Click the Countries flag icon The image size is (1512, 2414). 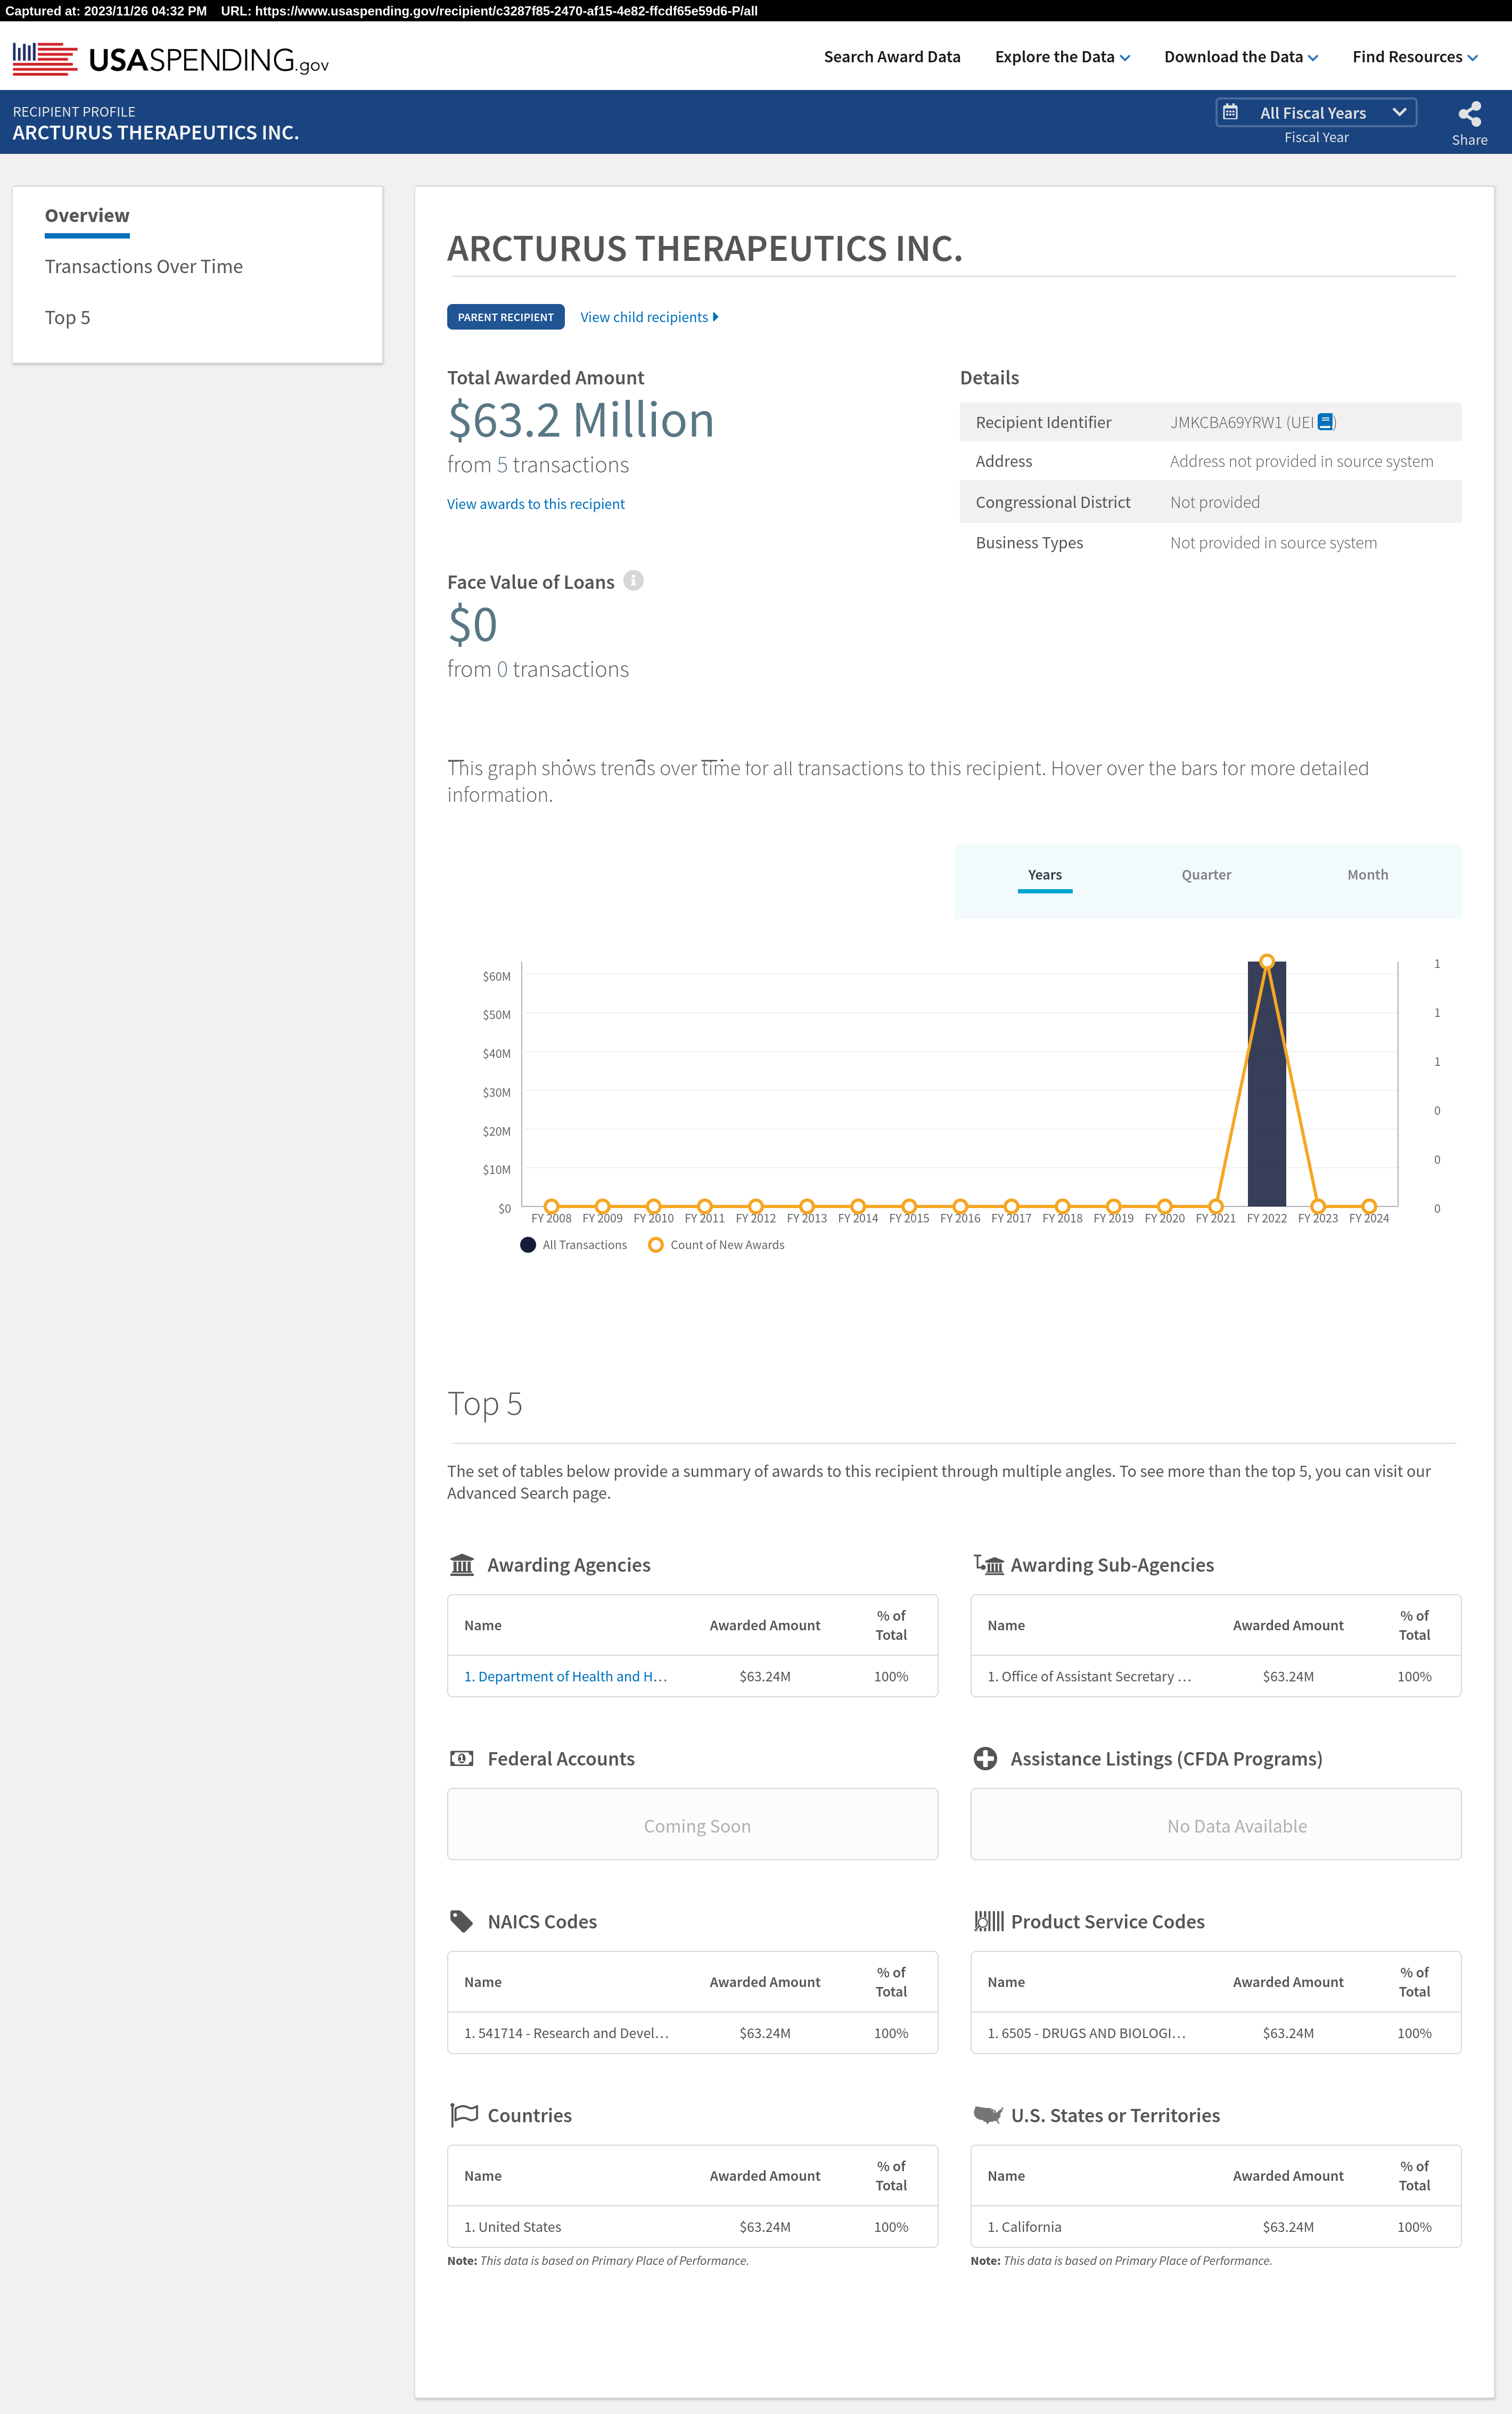[x=463, y=2115]
